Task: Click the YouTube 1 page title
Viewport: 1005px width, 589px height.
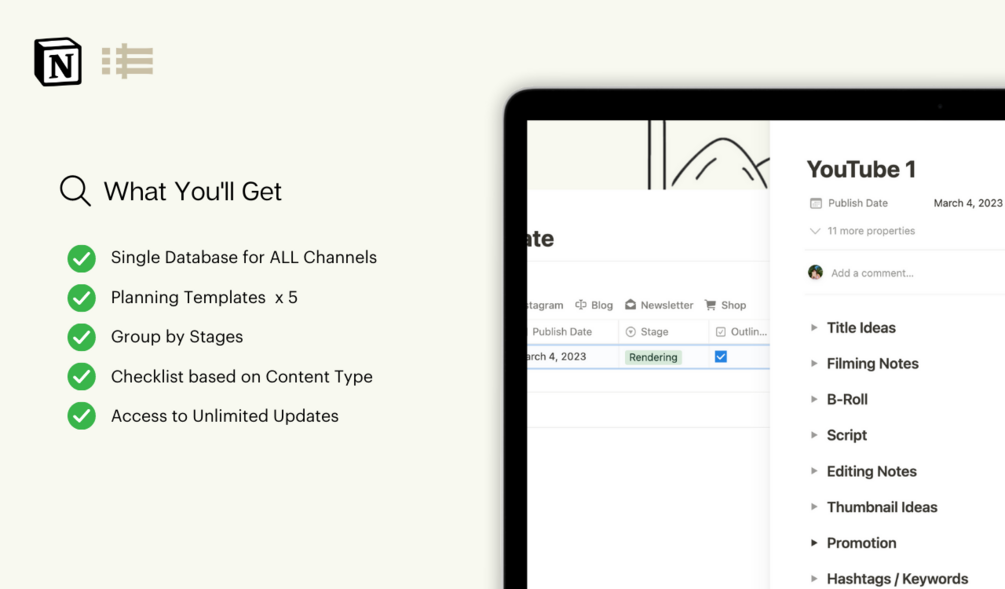Action: (861, 169)
